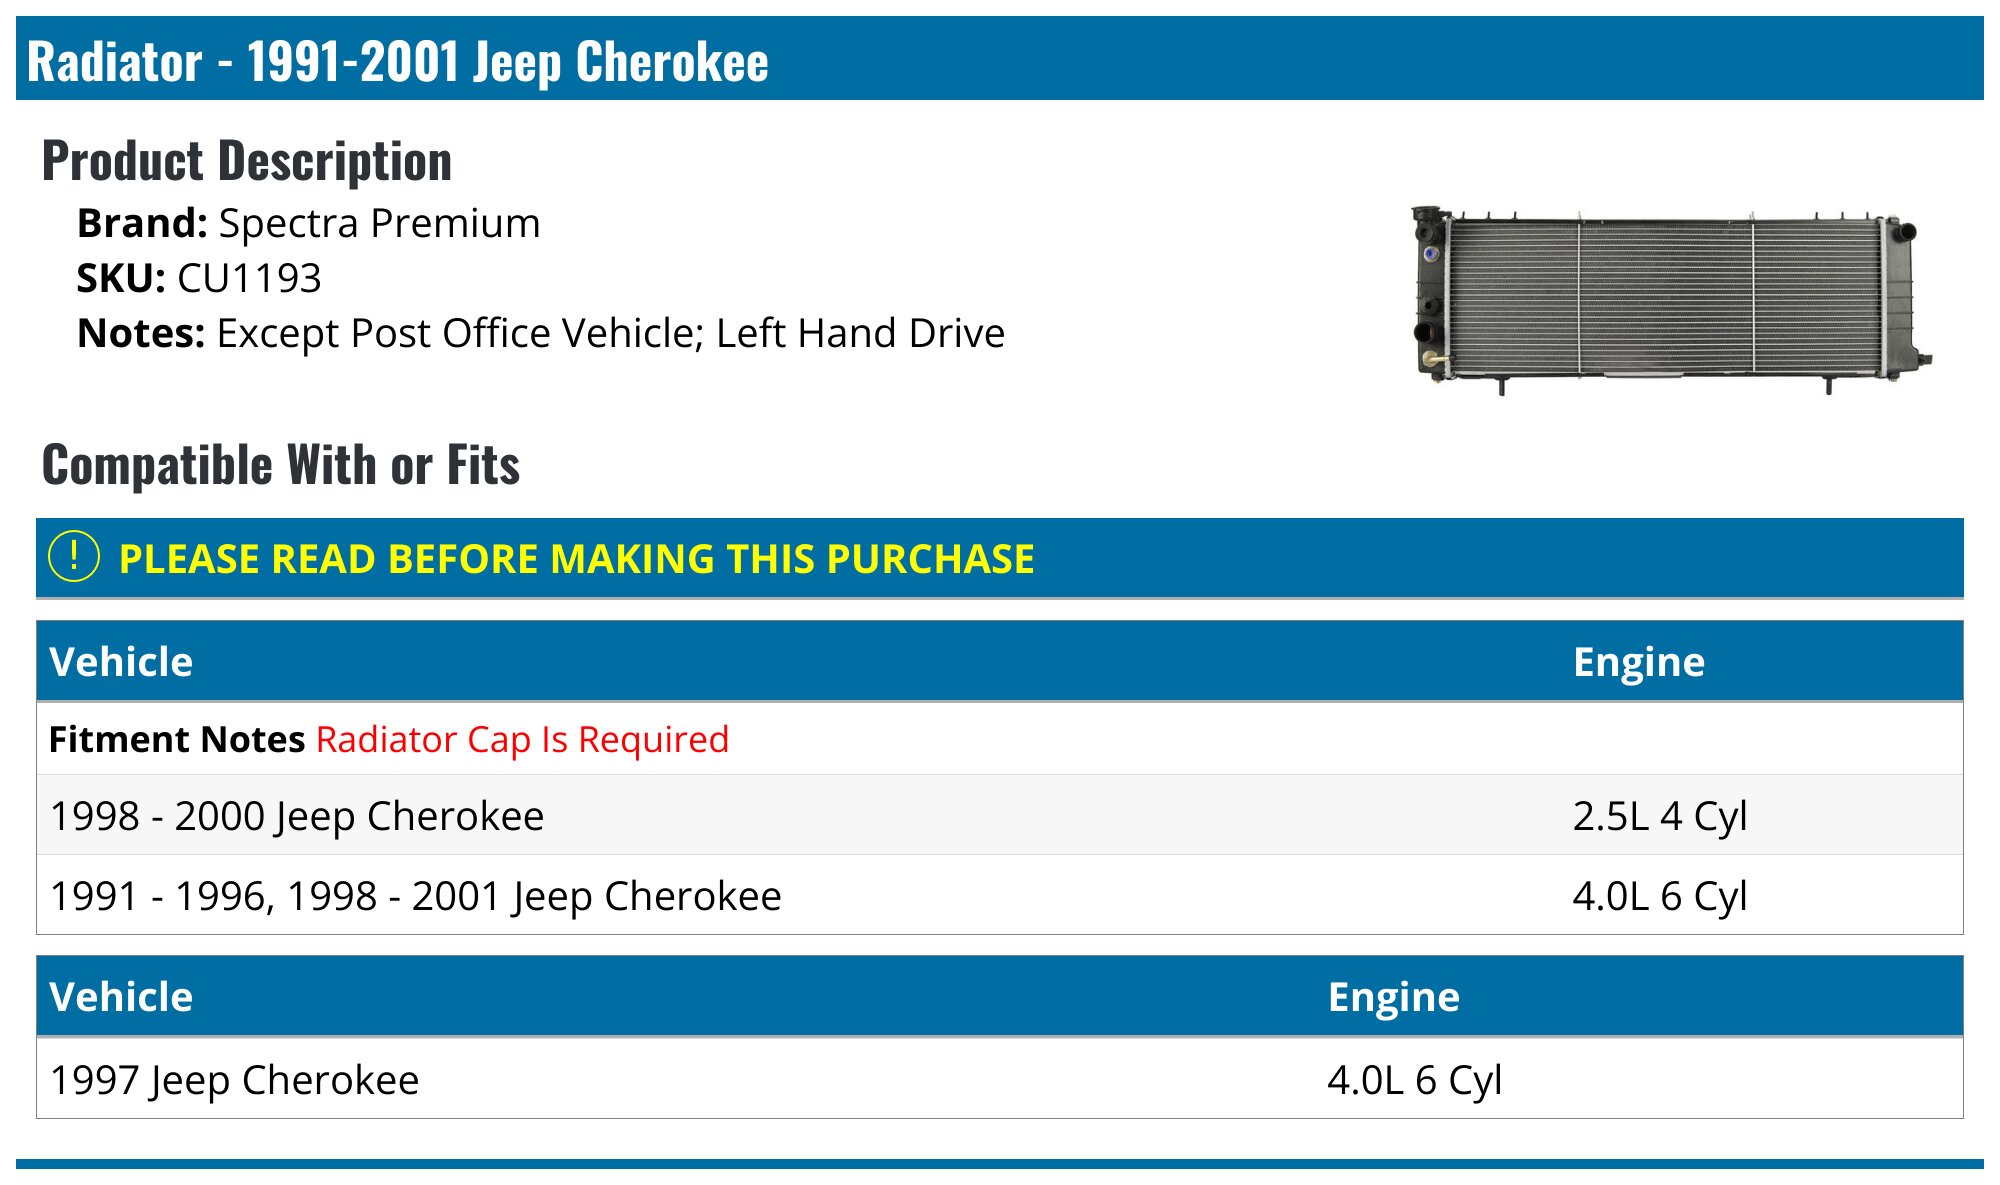Image resolution: width=2000 pixels, height=1185 pixels.
Task: Click the Compatible With or Fits heading
Action: tap(281, 465)
